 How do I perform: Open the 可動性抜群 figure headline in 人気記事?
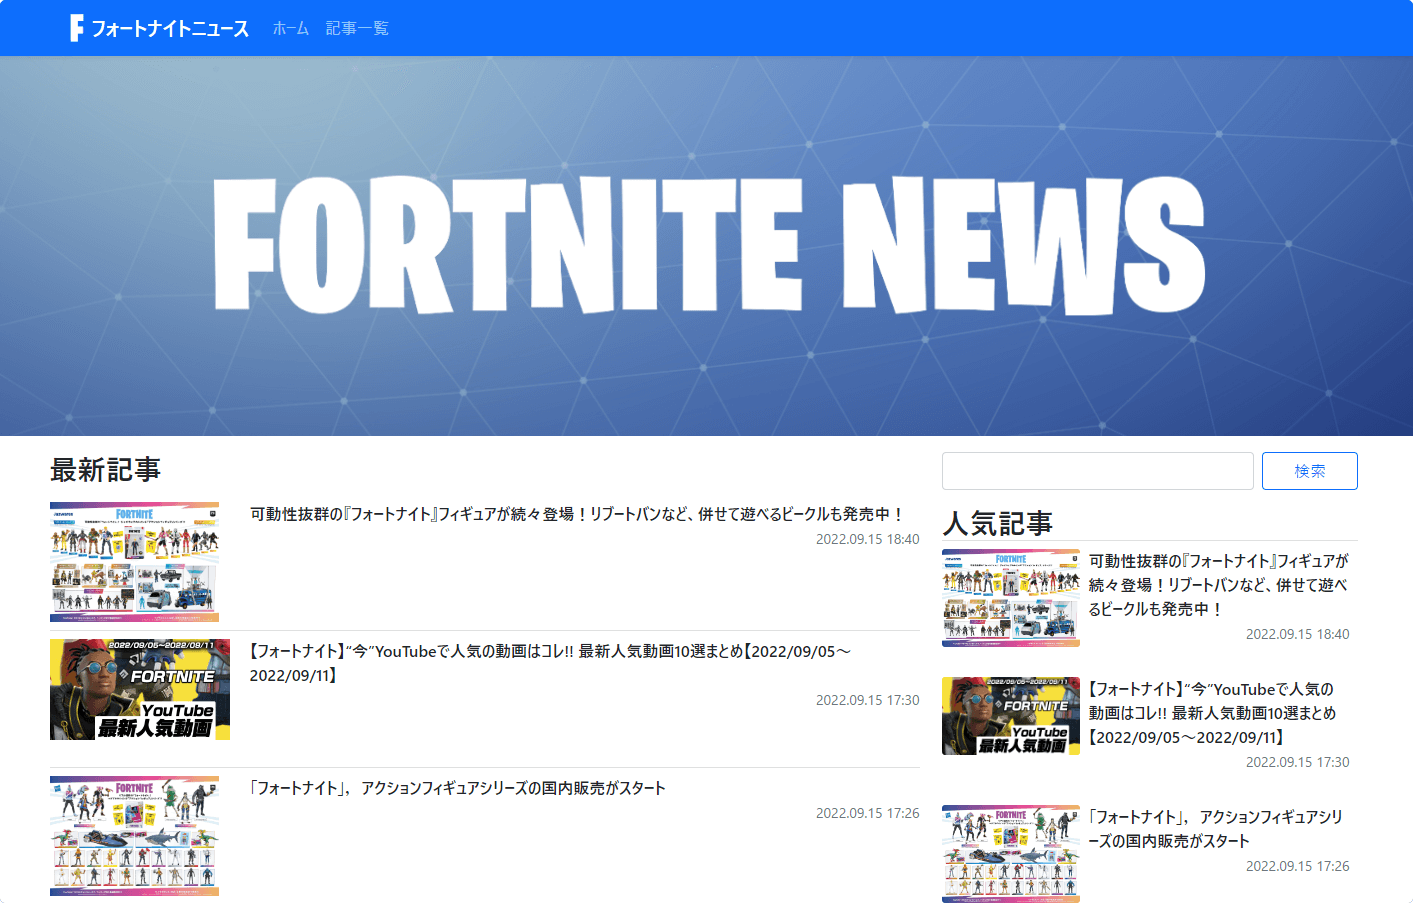click(1218, 585)
